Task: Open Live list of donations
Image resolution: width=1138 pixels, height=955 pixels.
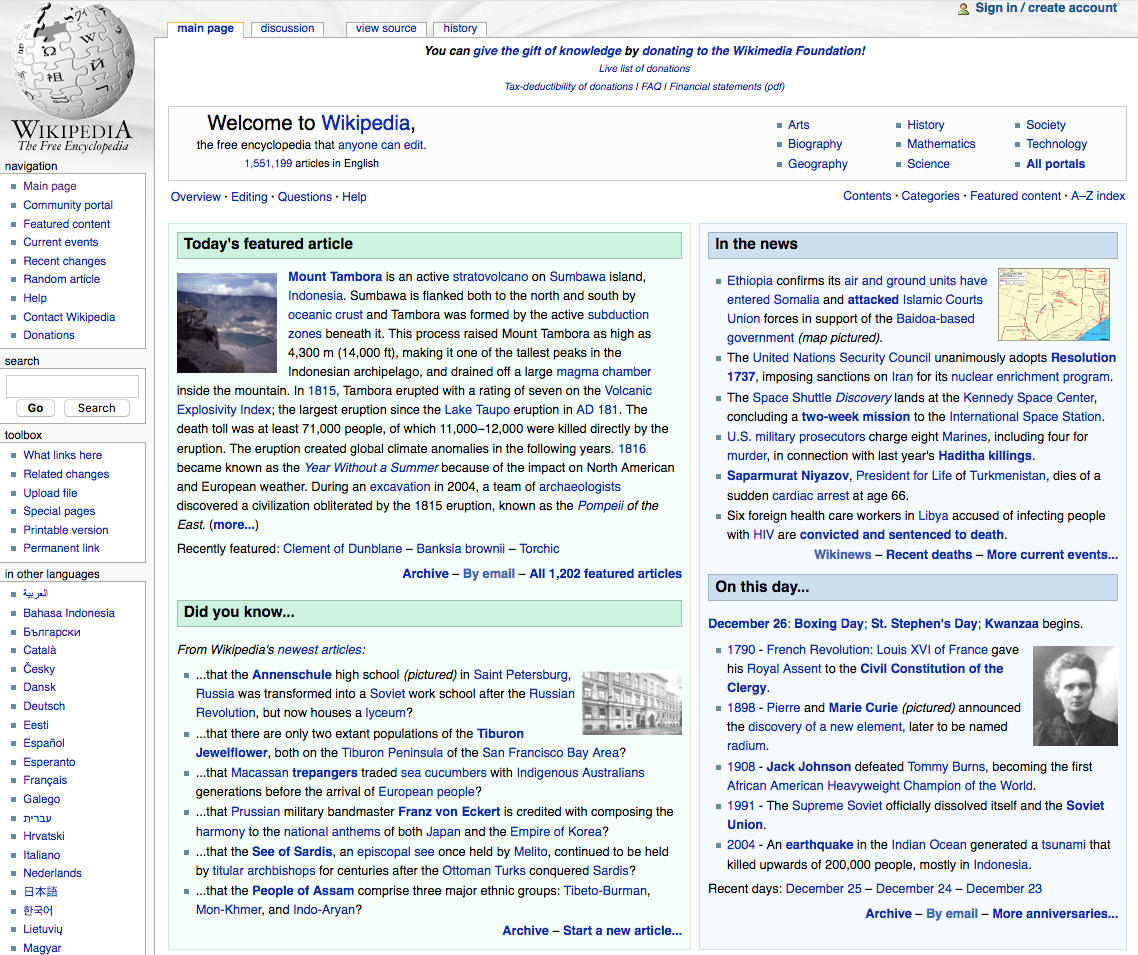Action: [644, 68]
